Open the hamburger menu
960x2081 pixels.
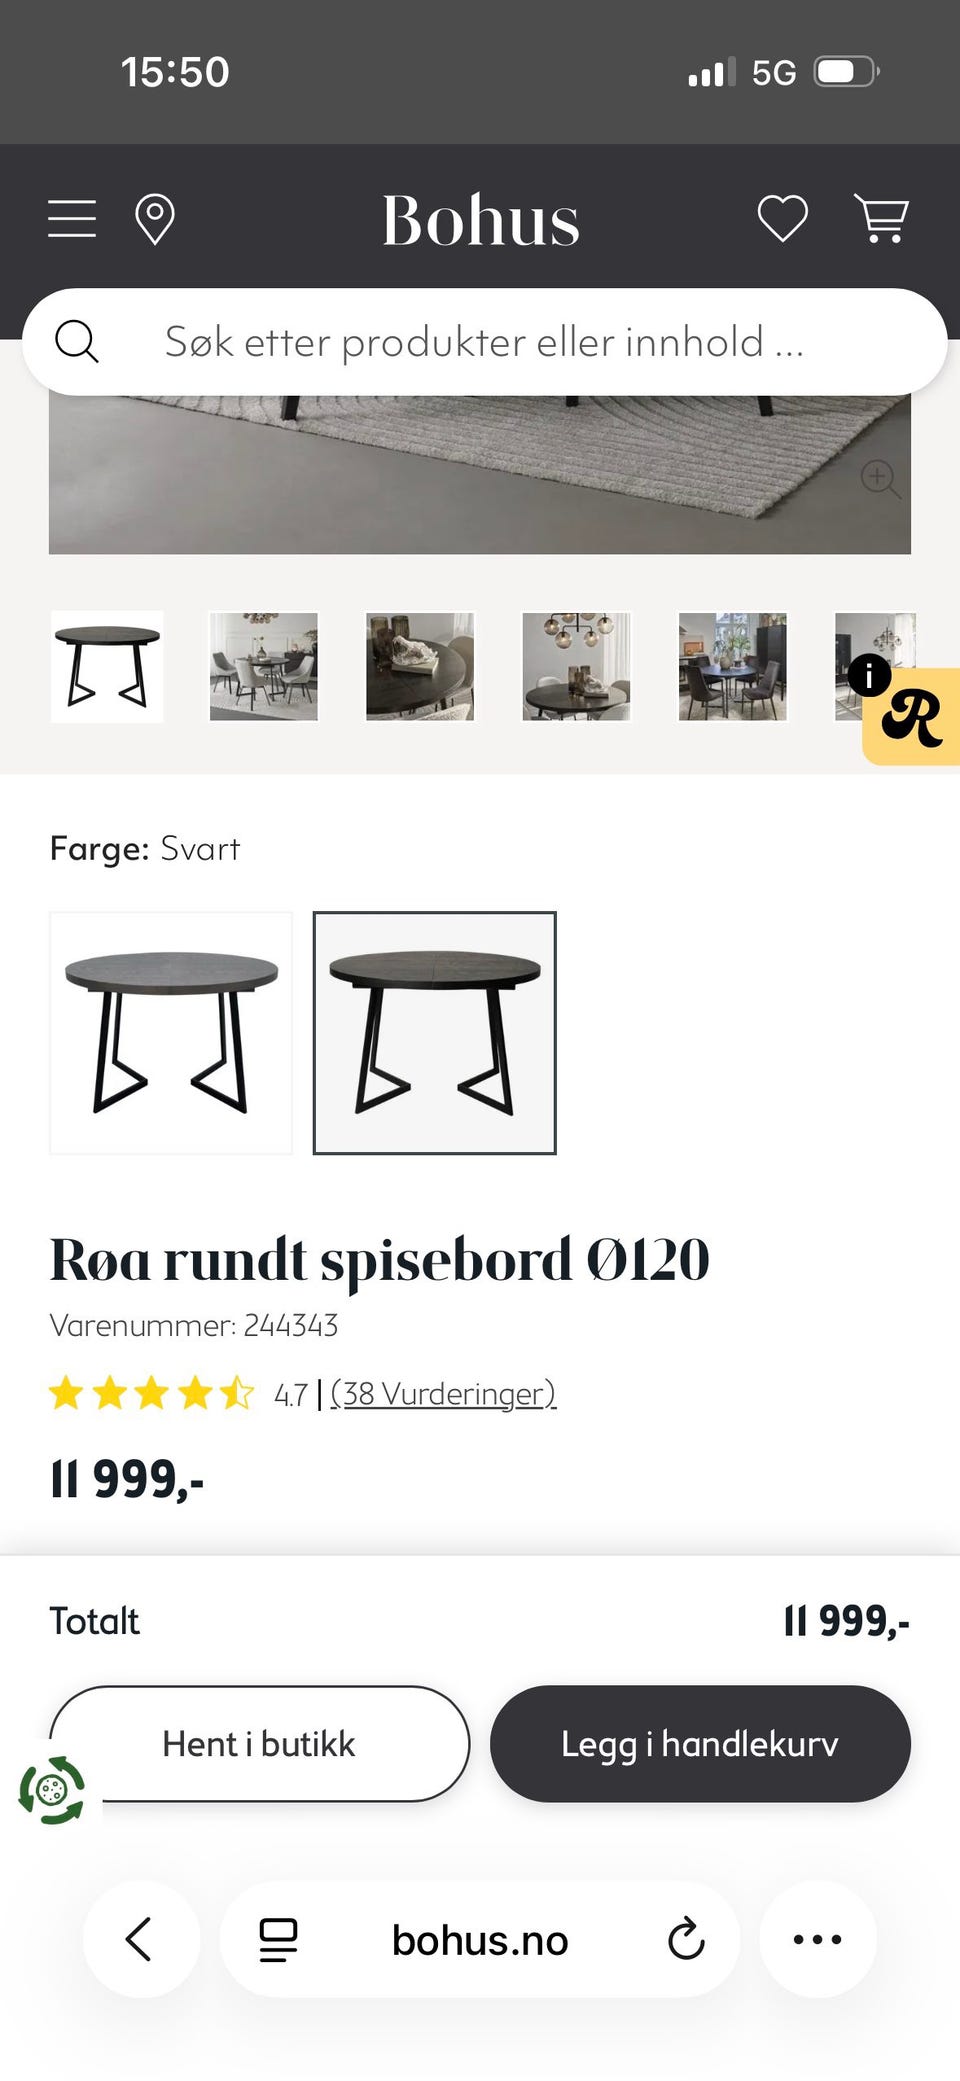72,218
